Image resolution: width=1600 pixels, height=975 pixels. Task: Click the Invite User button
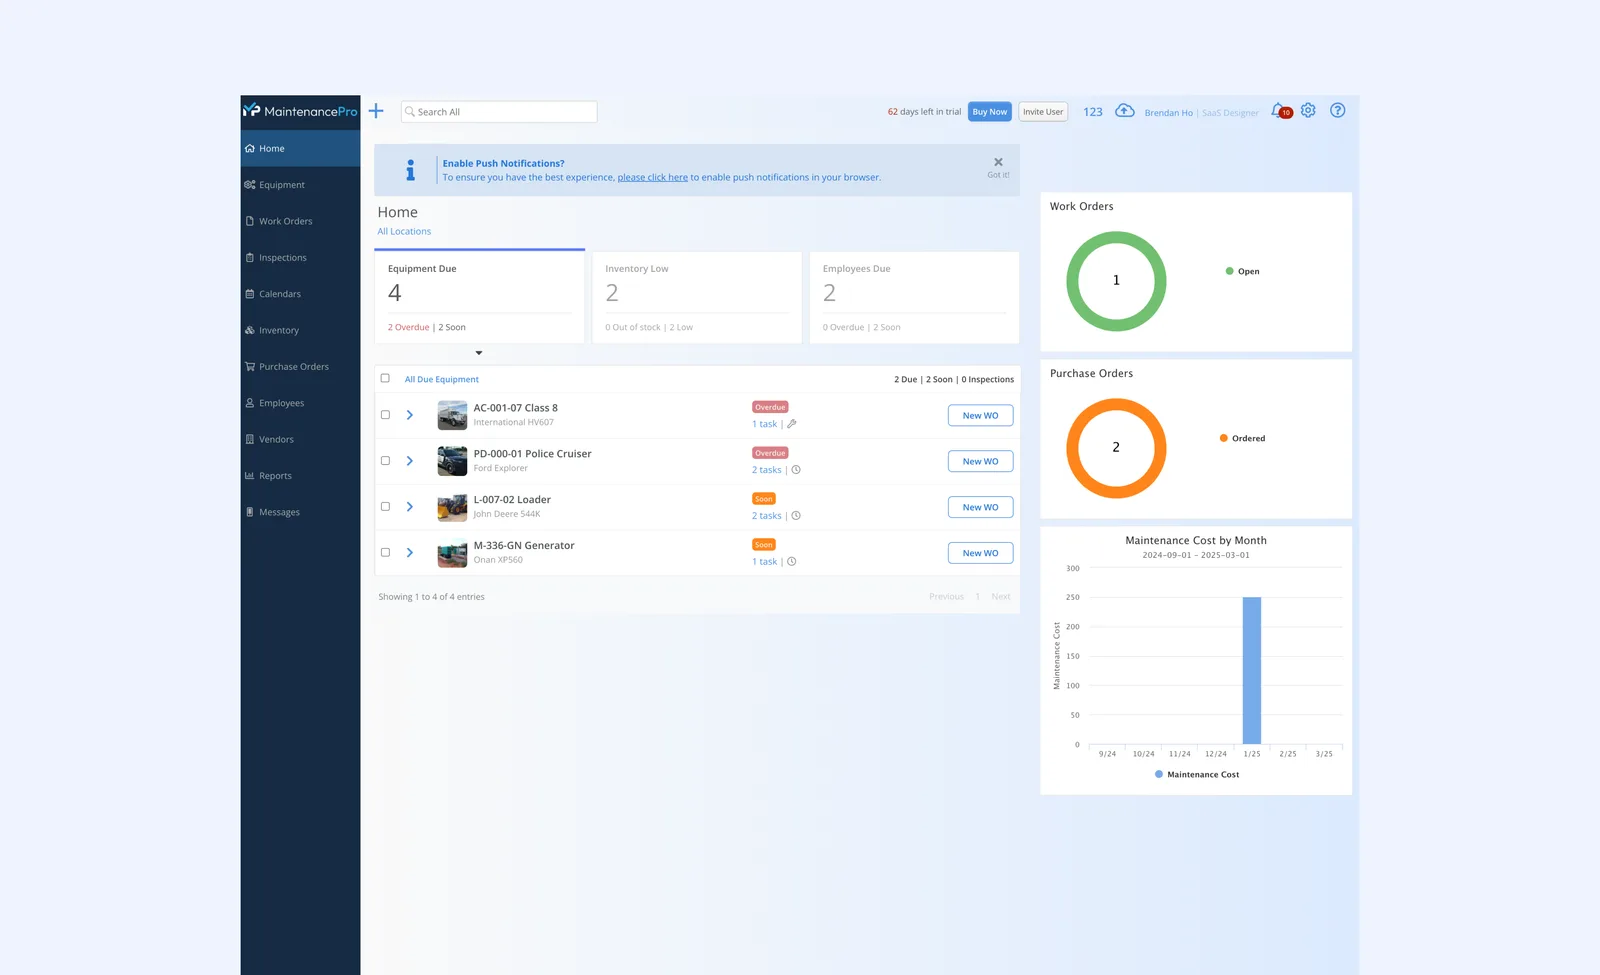(1043, 112)
